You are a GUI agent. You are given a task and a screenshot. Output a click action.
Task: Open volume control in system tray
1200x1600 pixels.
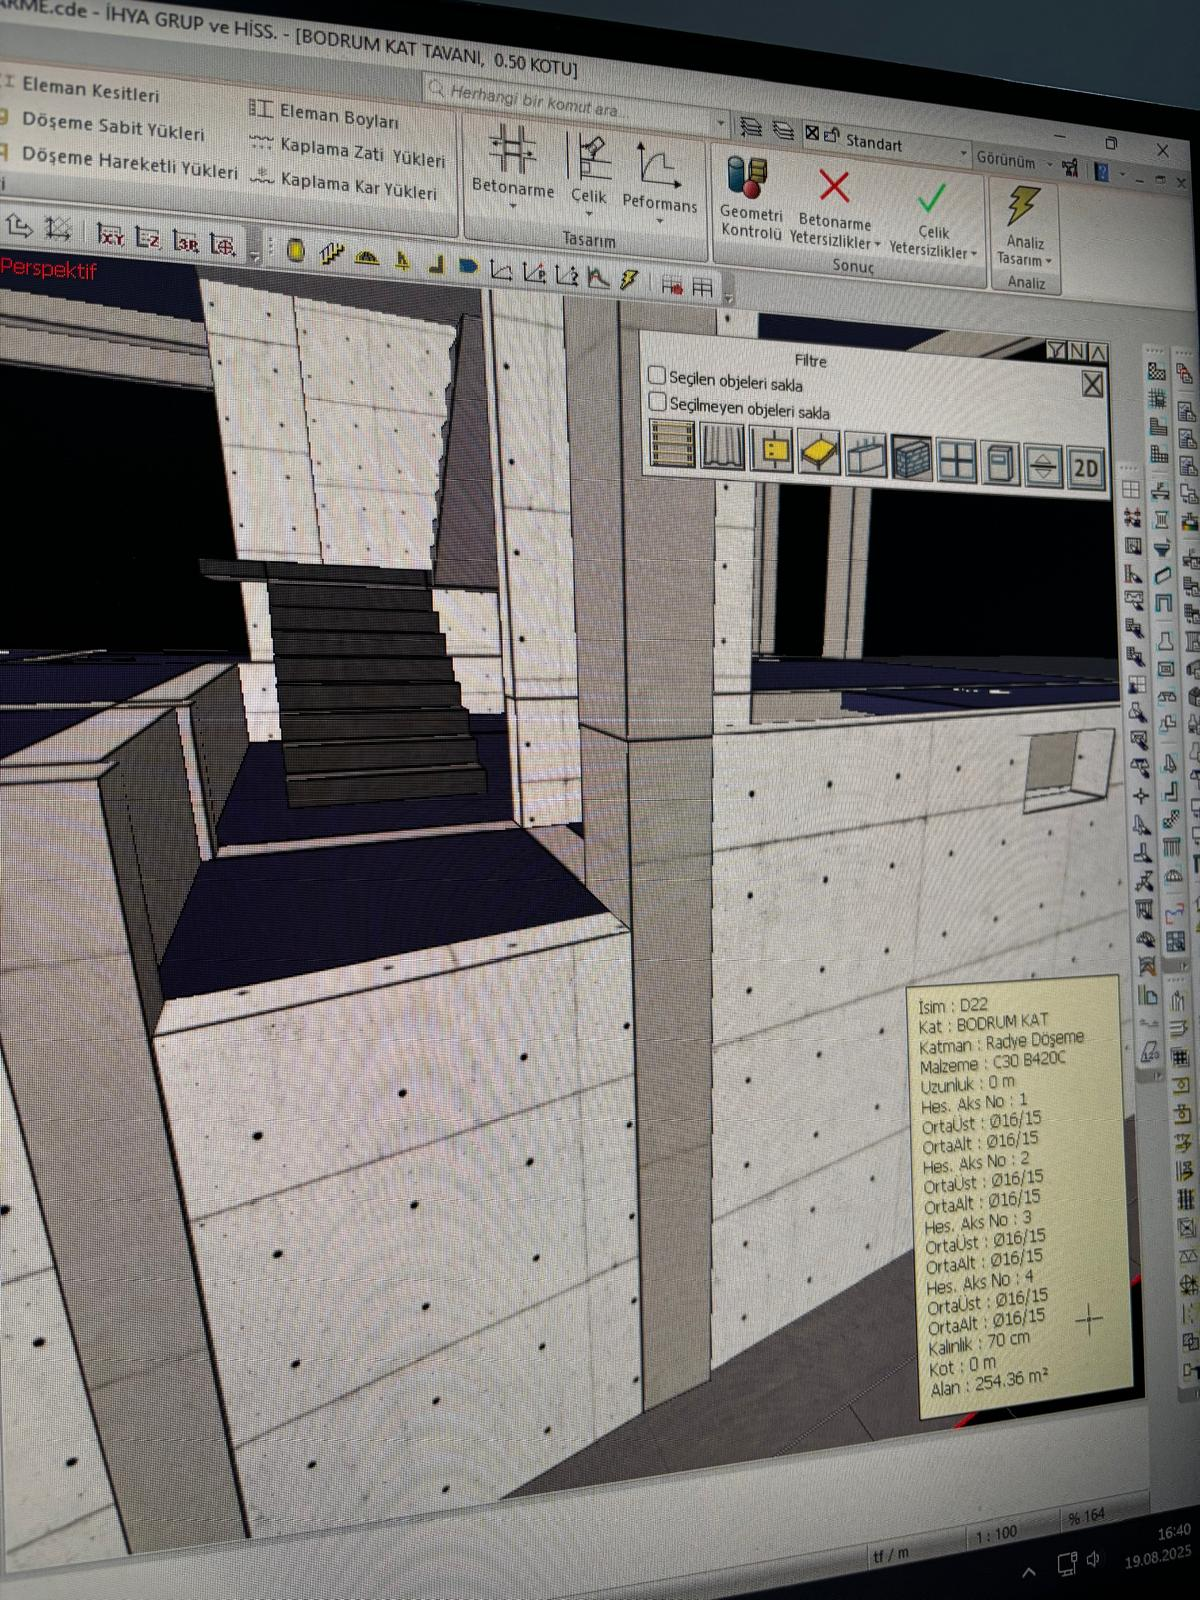1093,1559
